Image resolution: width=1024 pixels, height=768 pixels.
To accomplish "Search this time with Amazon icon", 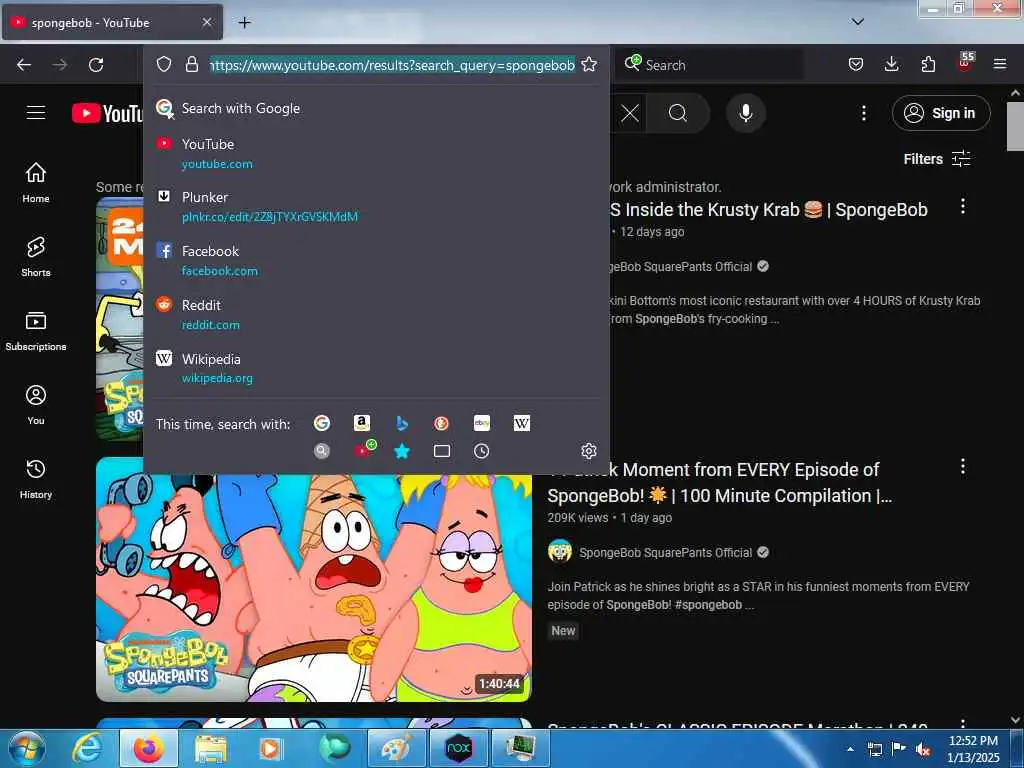I will [362, 423].
